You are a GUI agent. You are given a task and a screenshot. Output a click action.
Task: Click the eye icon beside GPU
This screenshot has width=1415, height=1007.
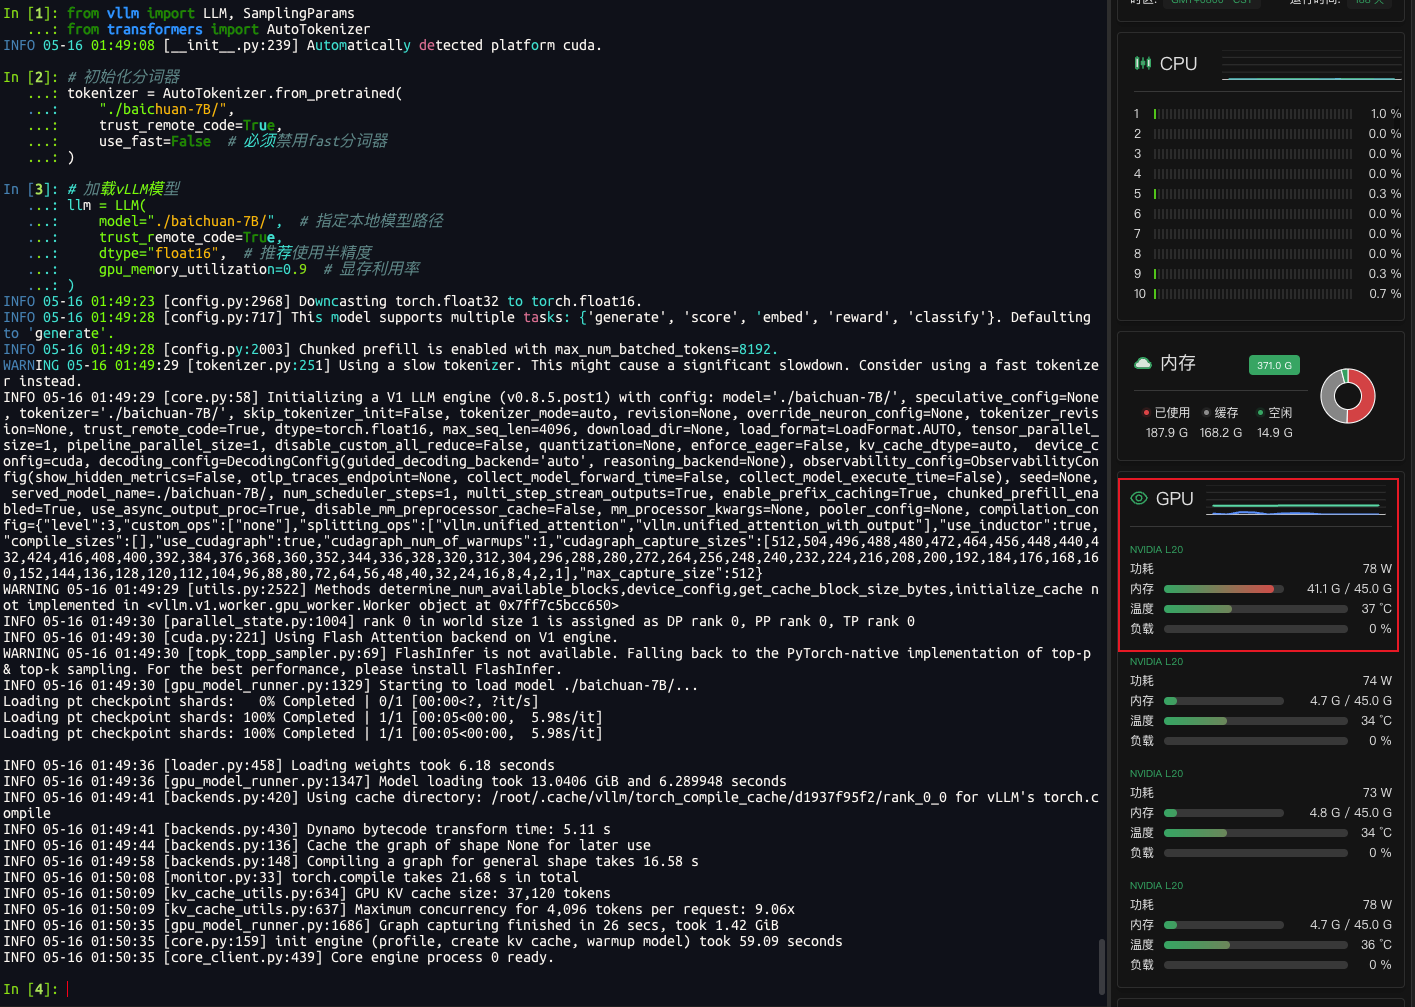coord(1138,498)
